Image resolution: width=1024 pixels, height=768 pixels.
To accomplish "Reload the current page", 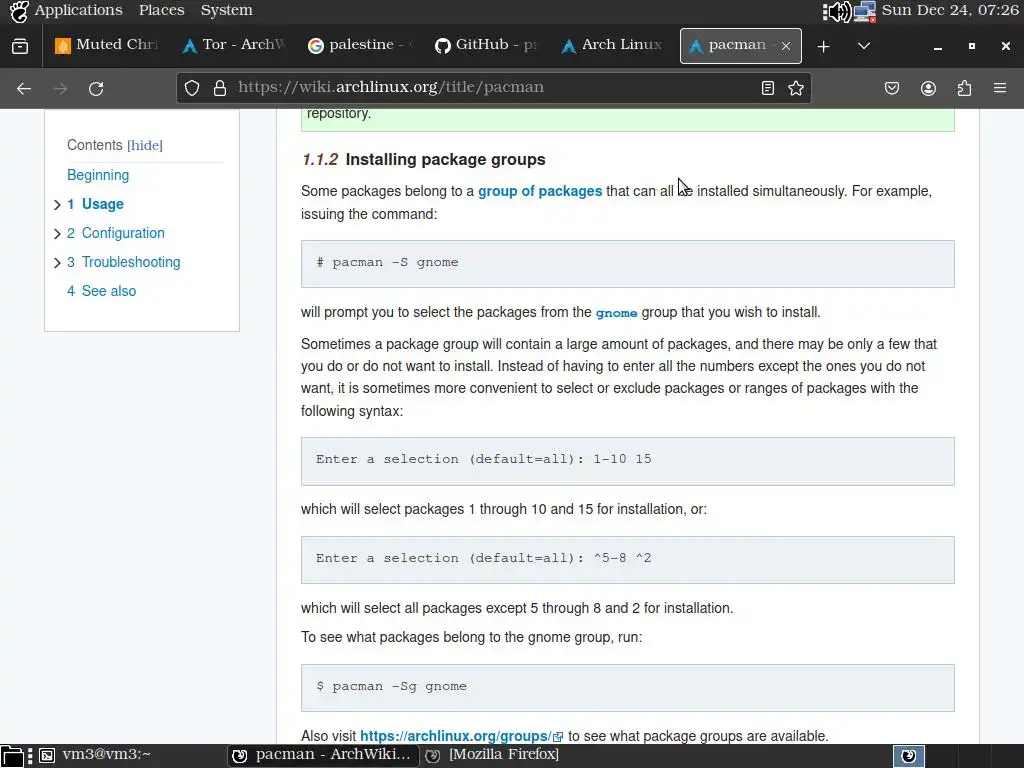I will [96, 88].
